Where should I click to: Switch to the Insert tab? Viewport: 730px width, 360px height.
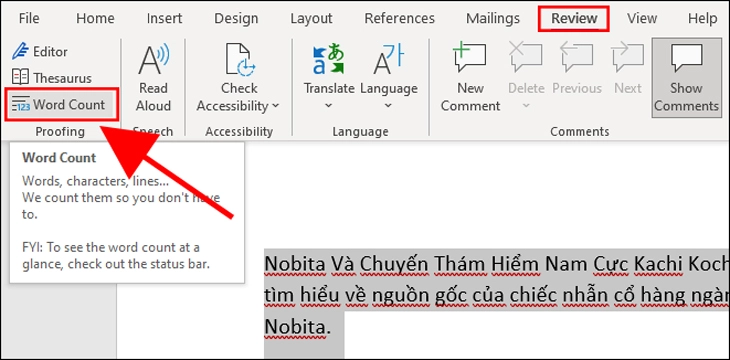(x=164, y=19)
